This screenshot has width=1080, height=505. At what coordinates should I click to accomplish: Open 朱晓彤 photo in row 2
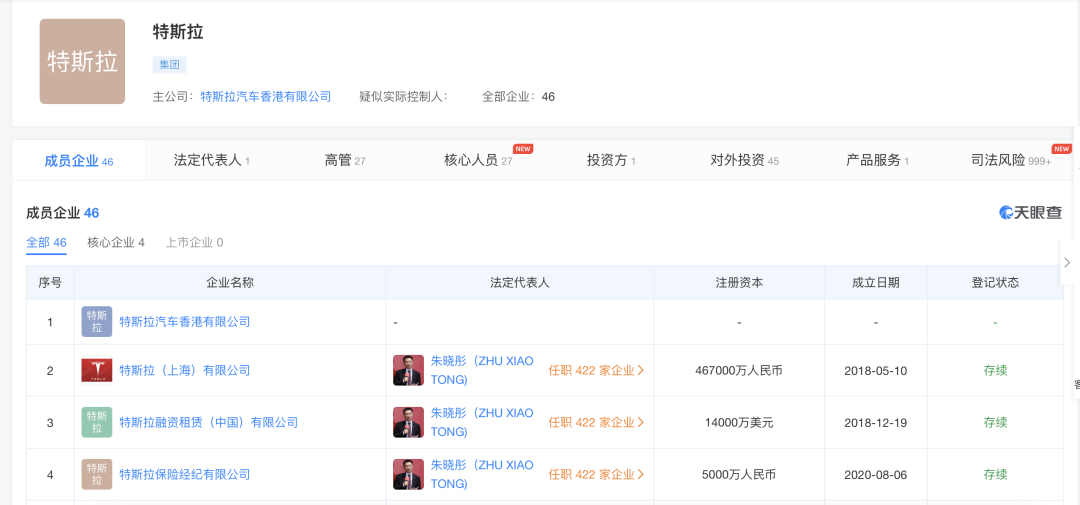[x=408, y=371]
